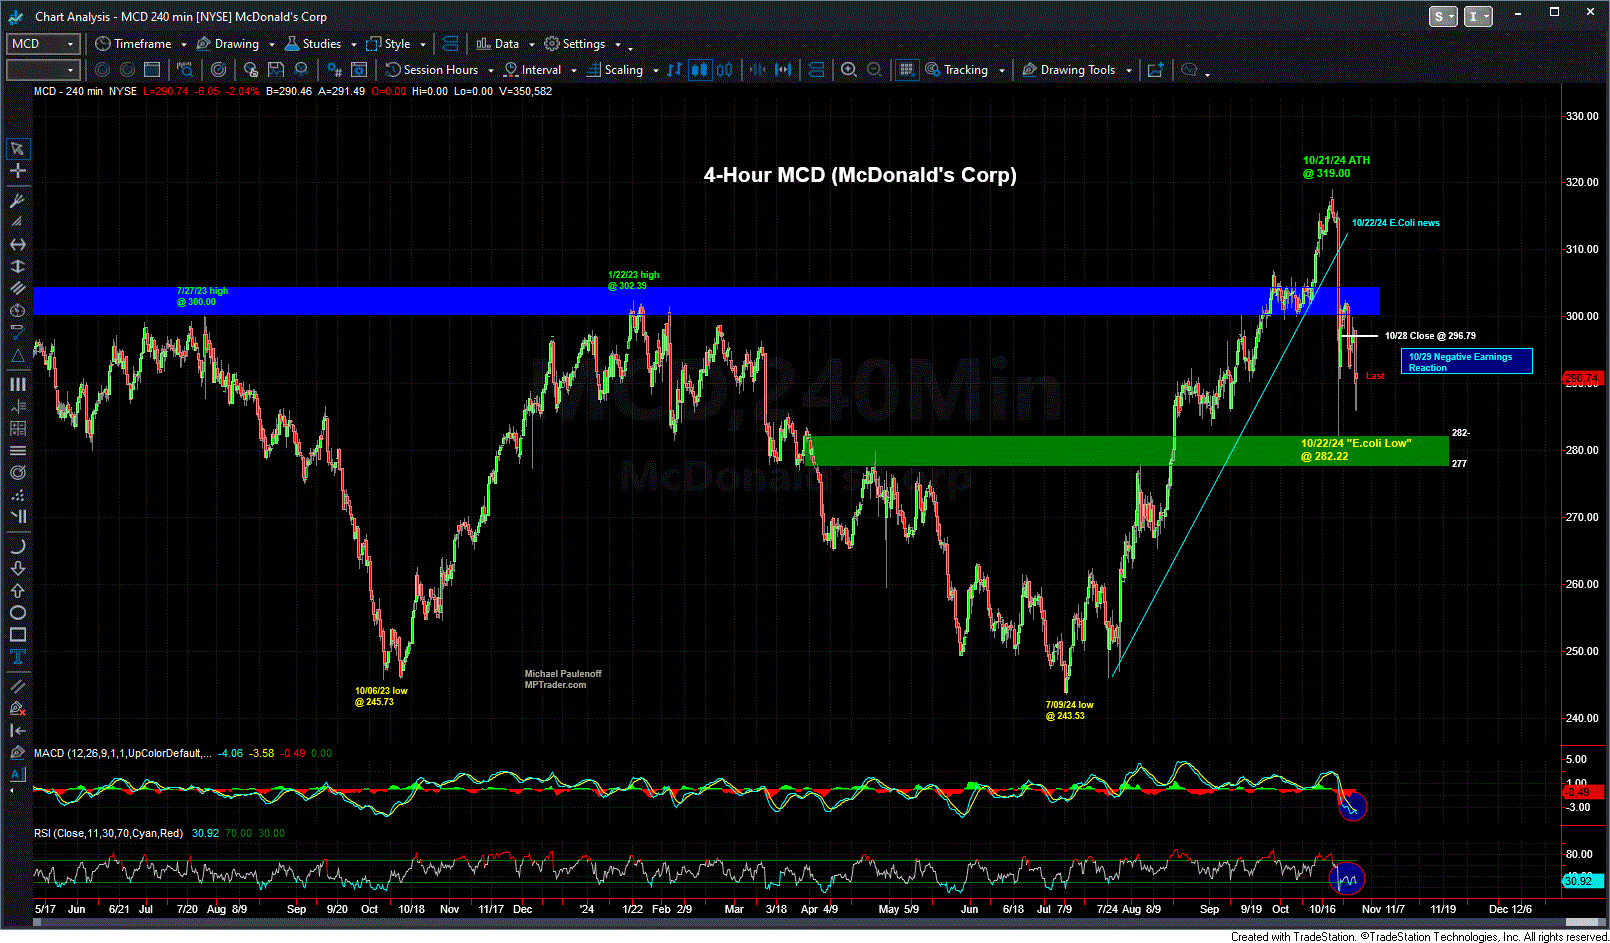Click the Studies button label
This screenshot has height=943, width=1610.
click(x=322, y=44)
